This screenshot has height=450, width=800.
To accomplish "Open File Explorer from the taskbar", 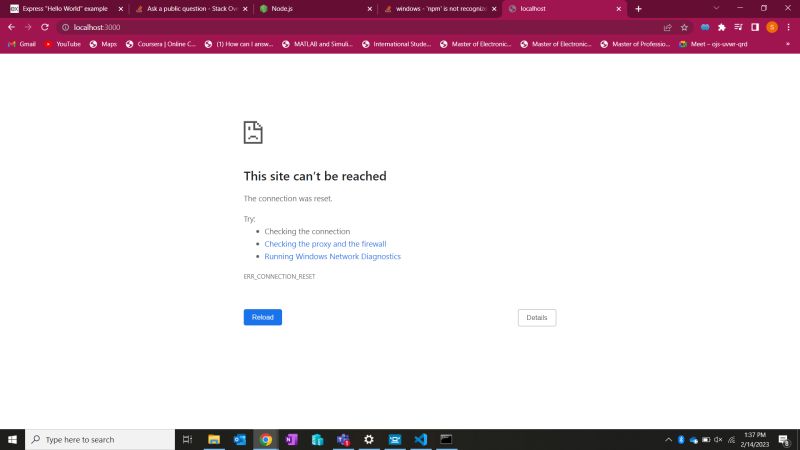I will 214,439.
